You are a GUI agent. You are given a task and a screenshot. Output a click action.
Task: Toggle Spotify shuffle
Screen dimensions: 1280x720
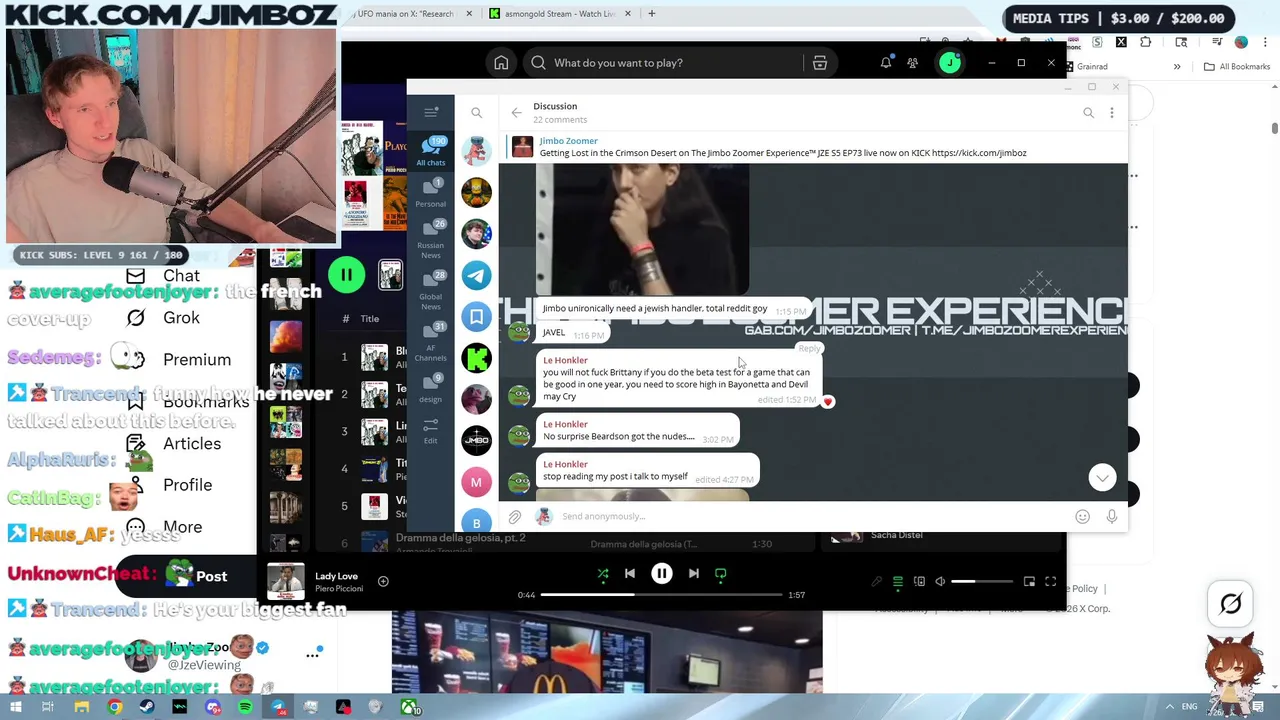[603, 574]
